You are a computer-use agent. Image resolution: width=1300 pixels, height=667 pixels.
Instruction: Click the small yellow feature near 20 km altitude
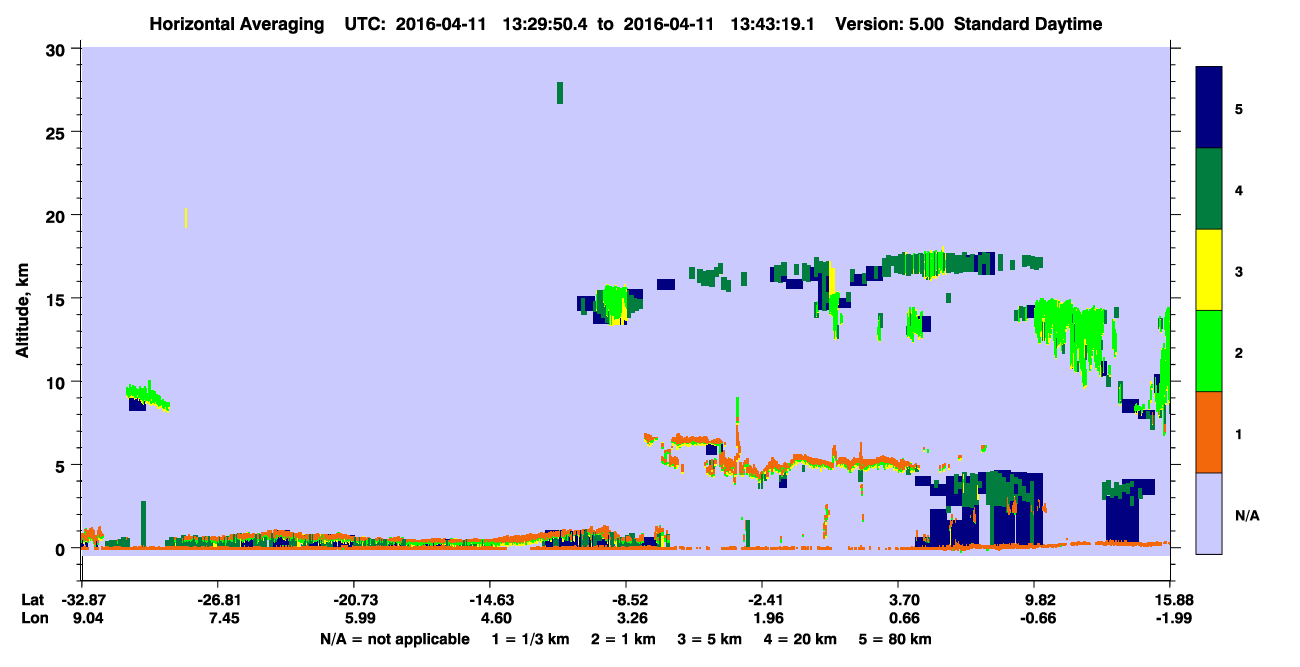click(186, 217)
